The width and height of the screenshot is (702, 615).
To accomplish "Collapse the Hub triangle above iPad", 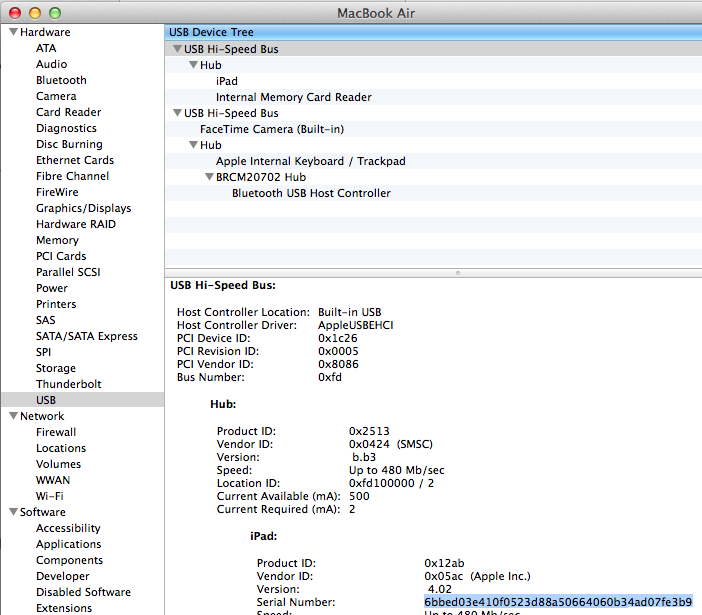I will (x=193, y=65).
